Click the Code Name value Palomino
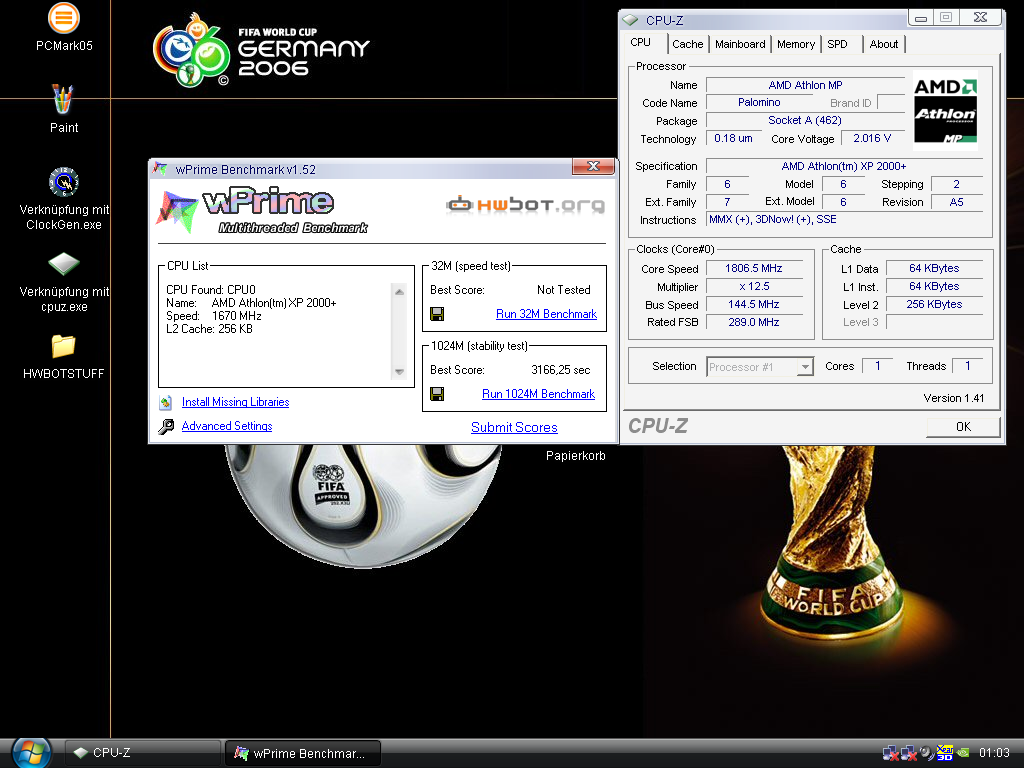Image resolution: width=1024 pixels, height=768 pixels. point(759,103)
